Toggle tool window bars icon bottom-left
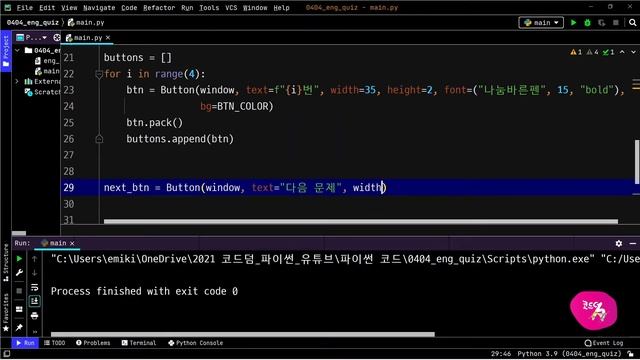640x360 pixels. (6, 354)
